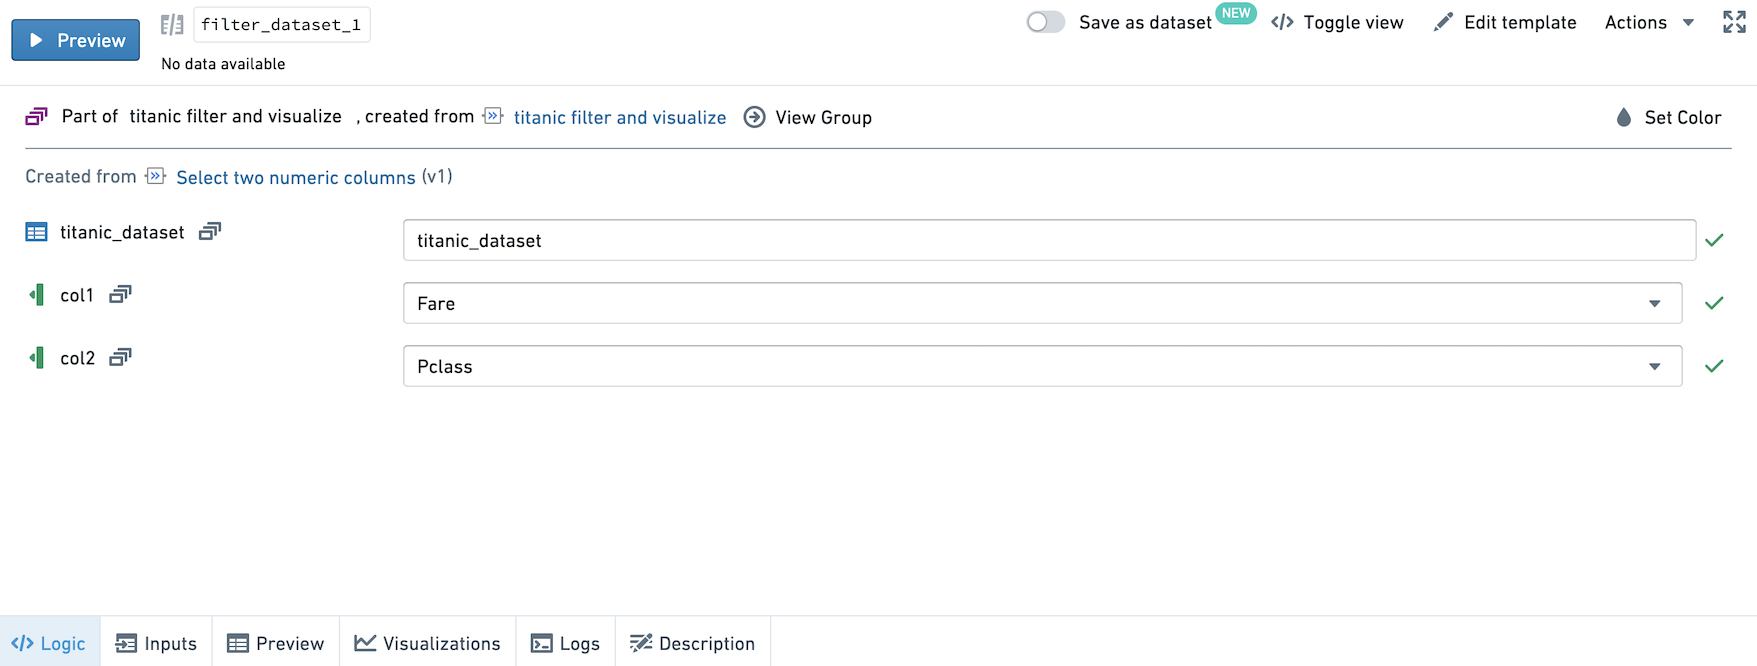Click the purple template group icon
Screen dimensions: 1757x666
click(x=37, y=117)
